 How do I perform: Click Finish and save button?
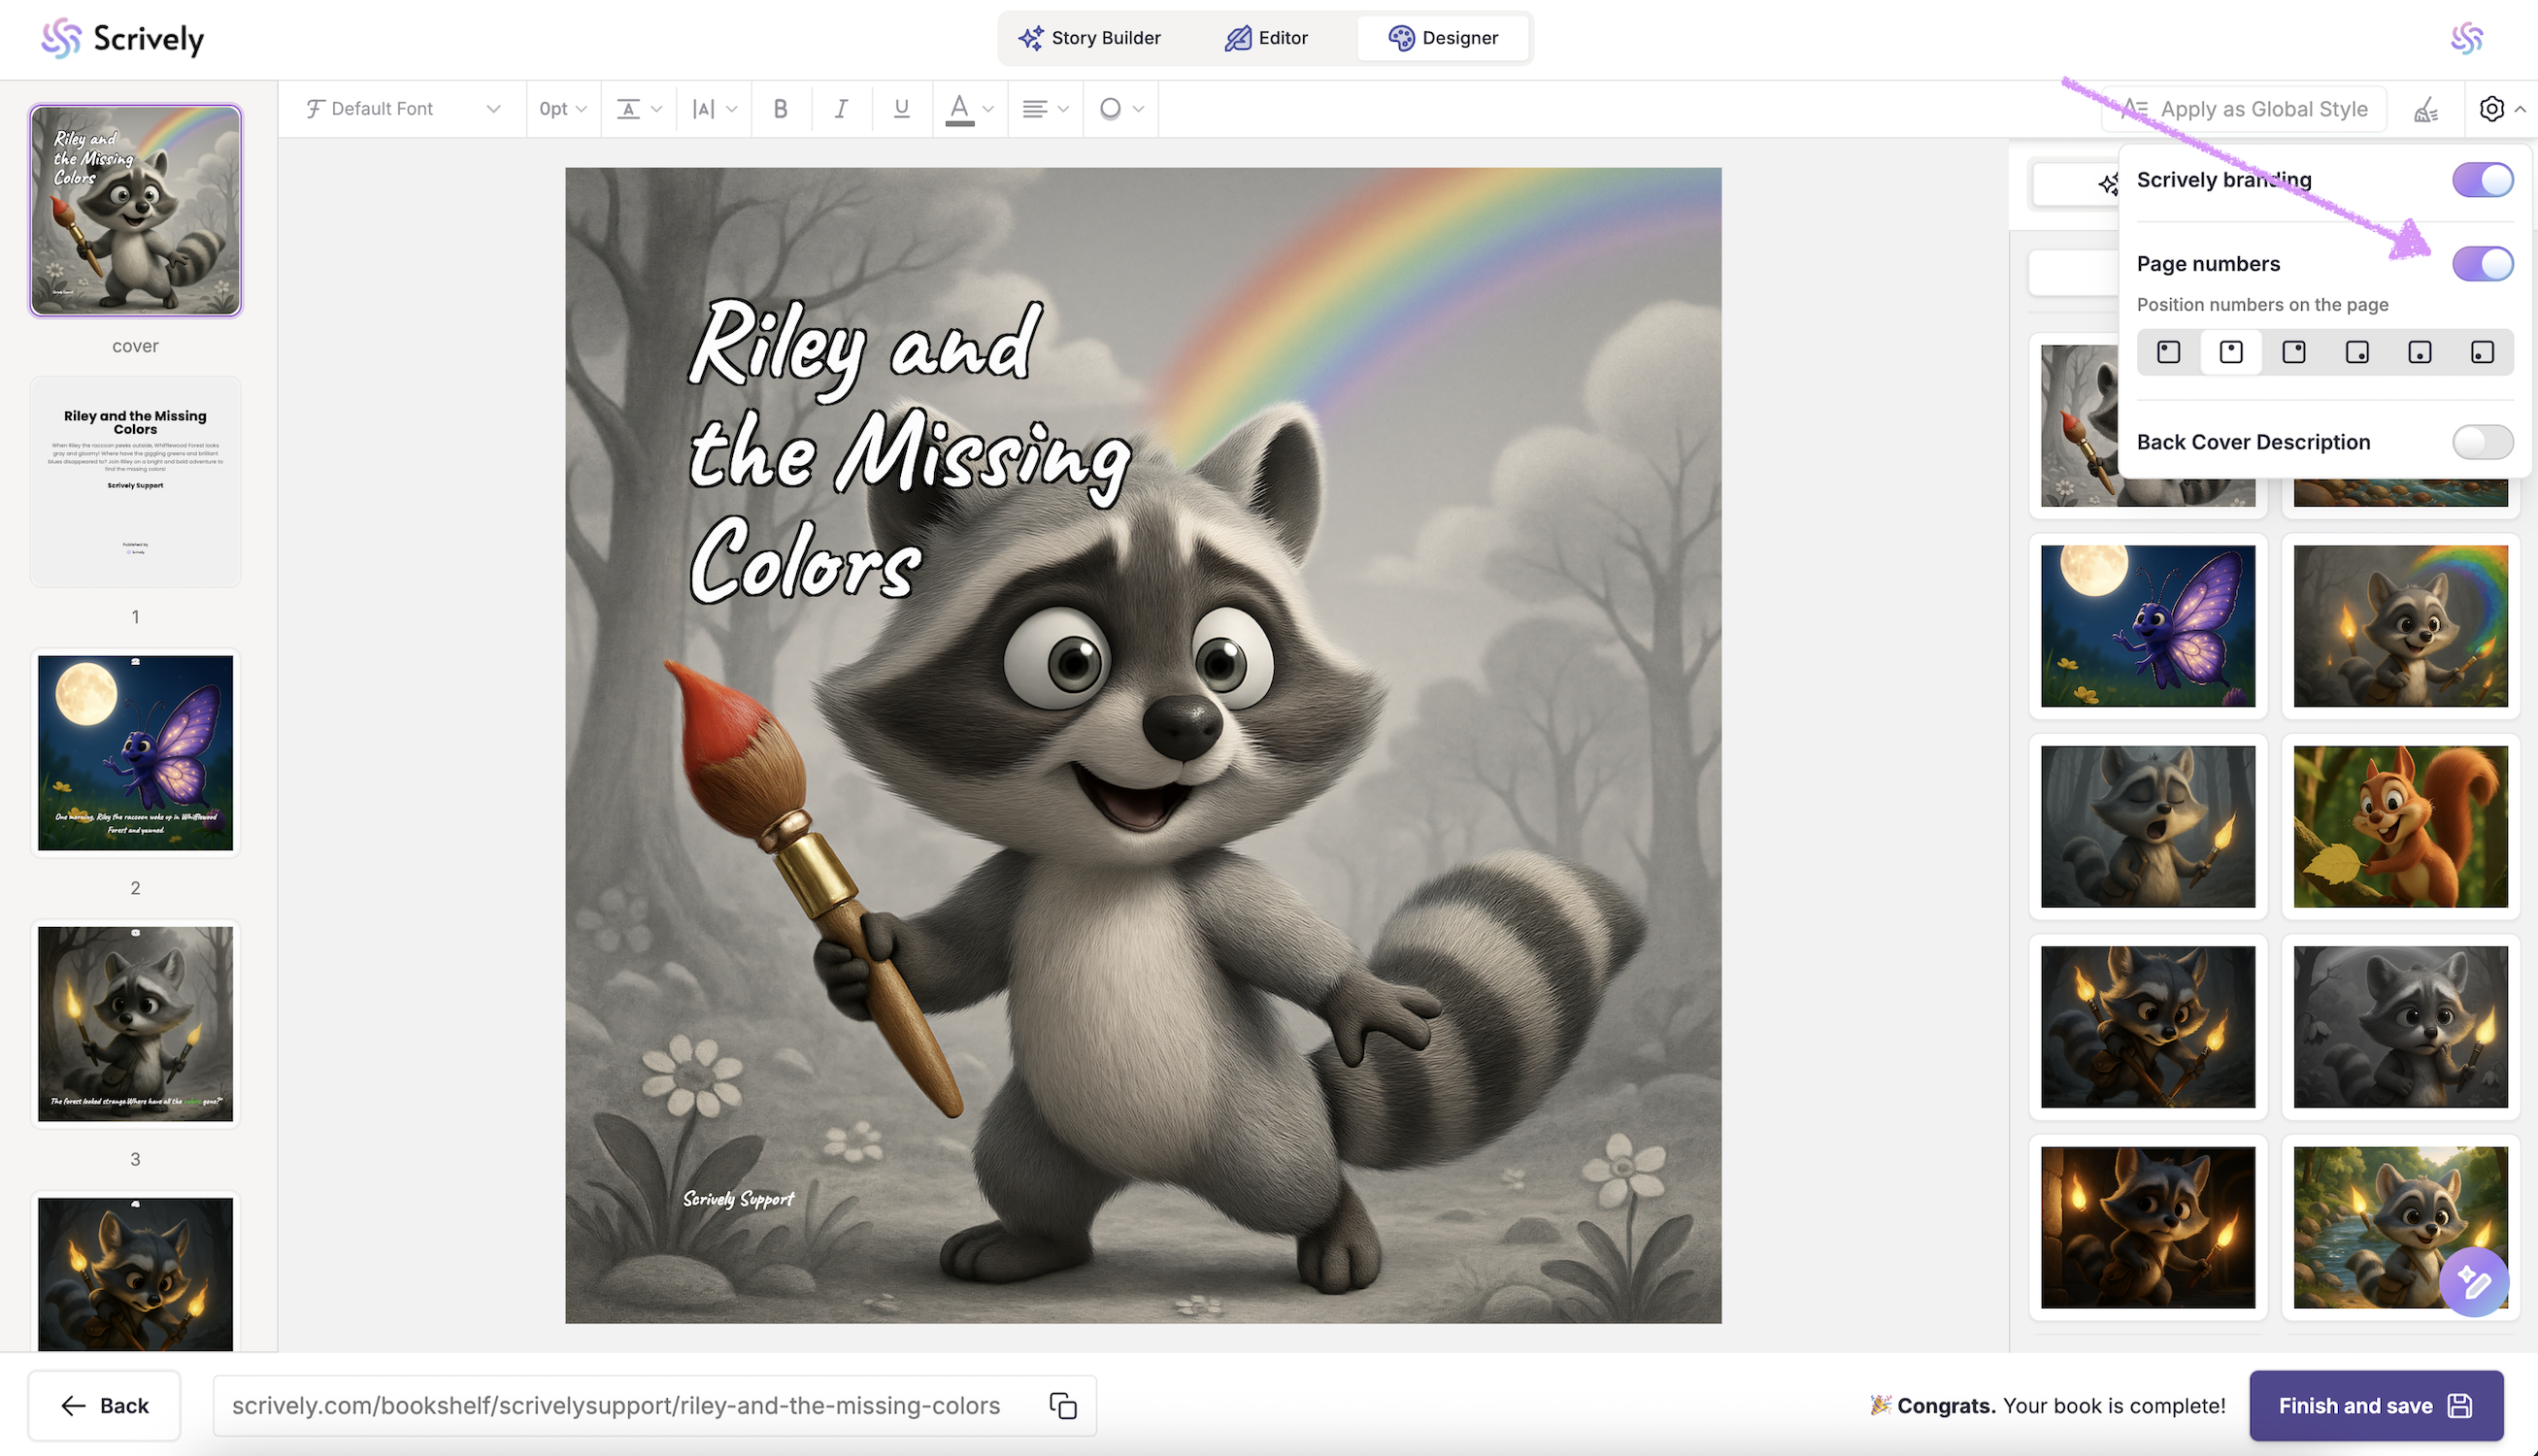(2375, 1405)
